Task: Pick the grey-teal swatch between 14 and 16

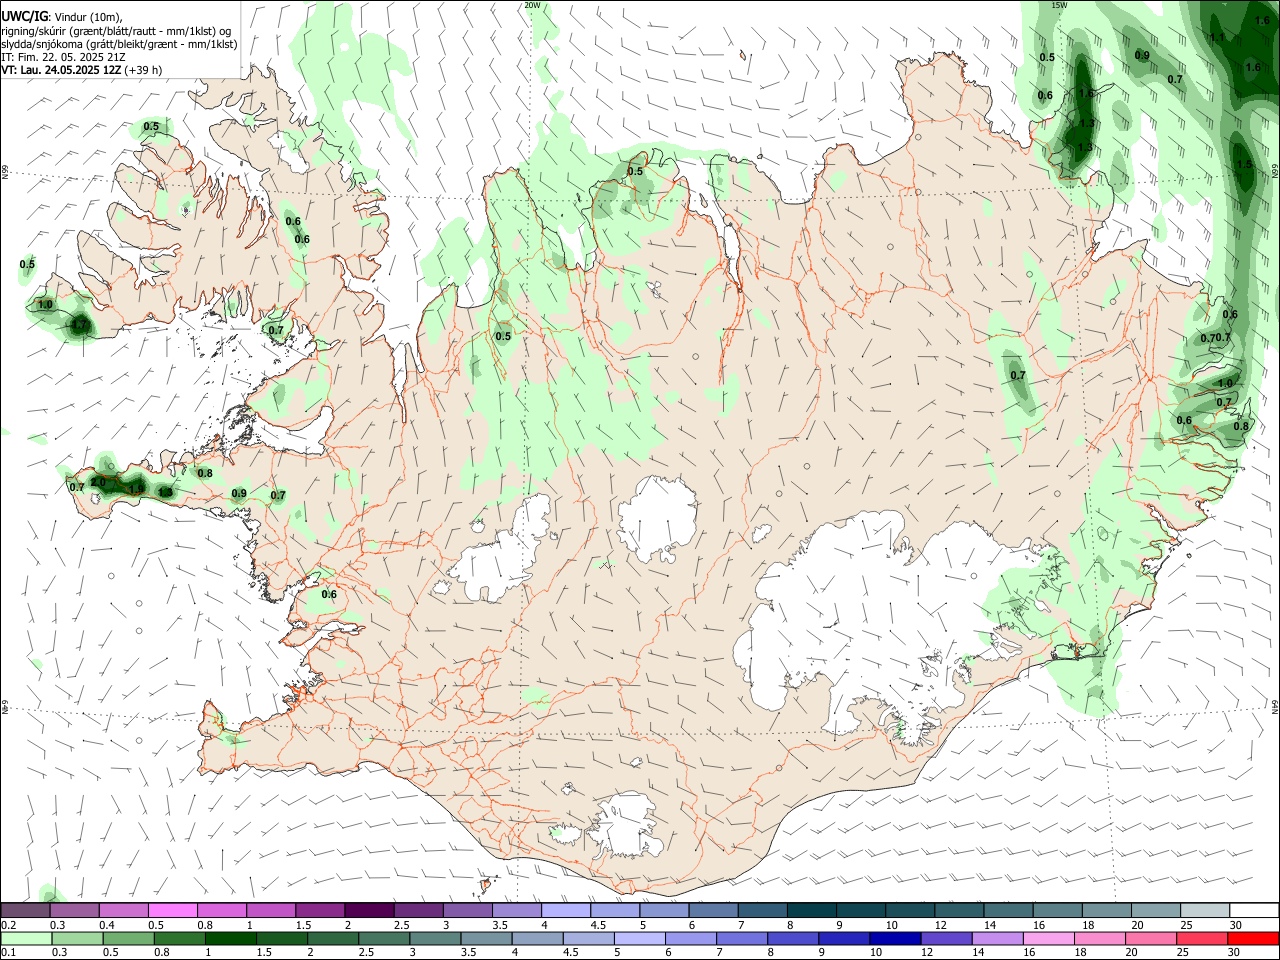Action: click(1008, 911)
